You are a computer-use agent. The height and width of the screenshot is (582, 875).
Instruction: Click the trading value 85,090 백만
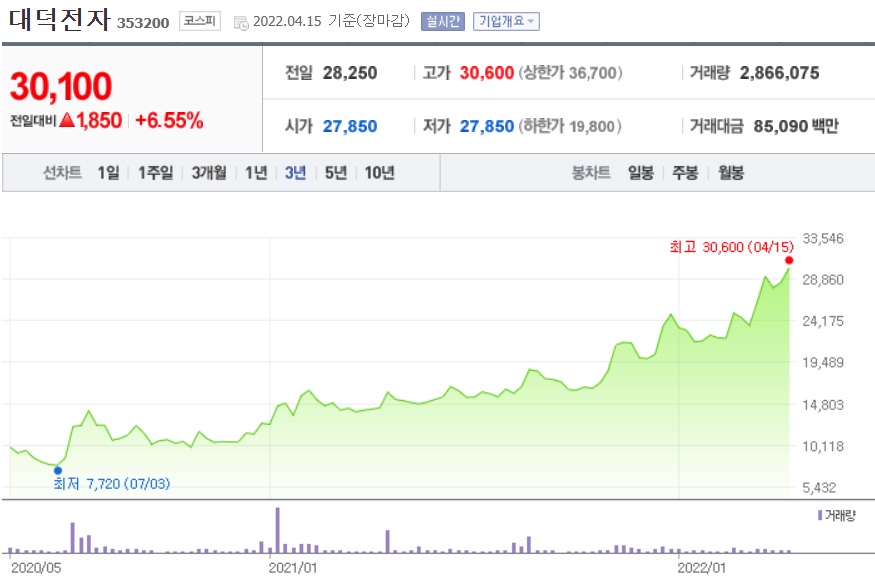796,126
